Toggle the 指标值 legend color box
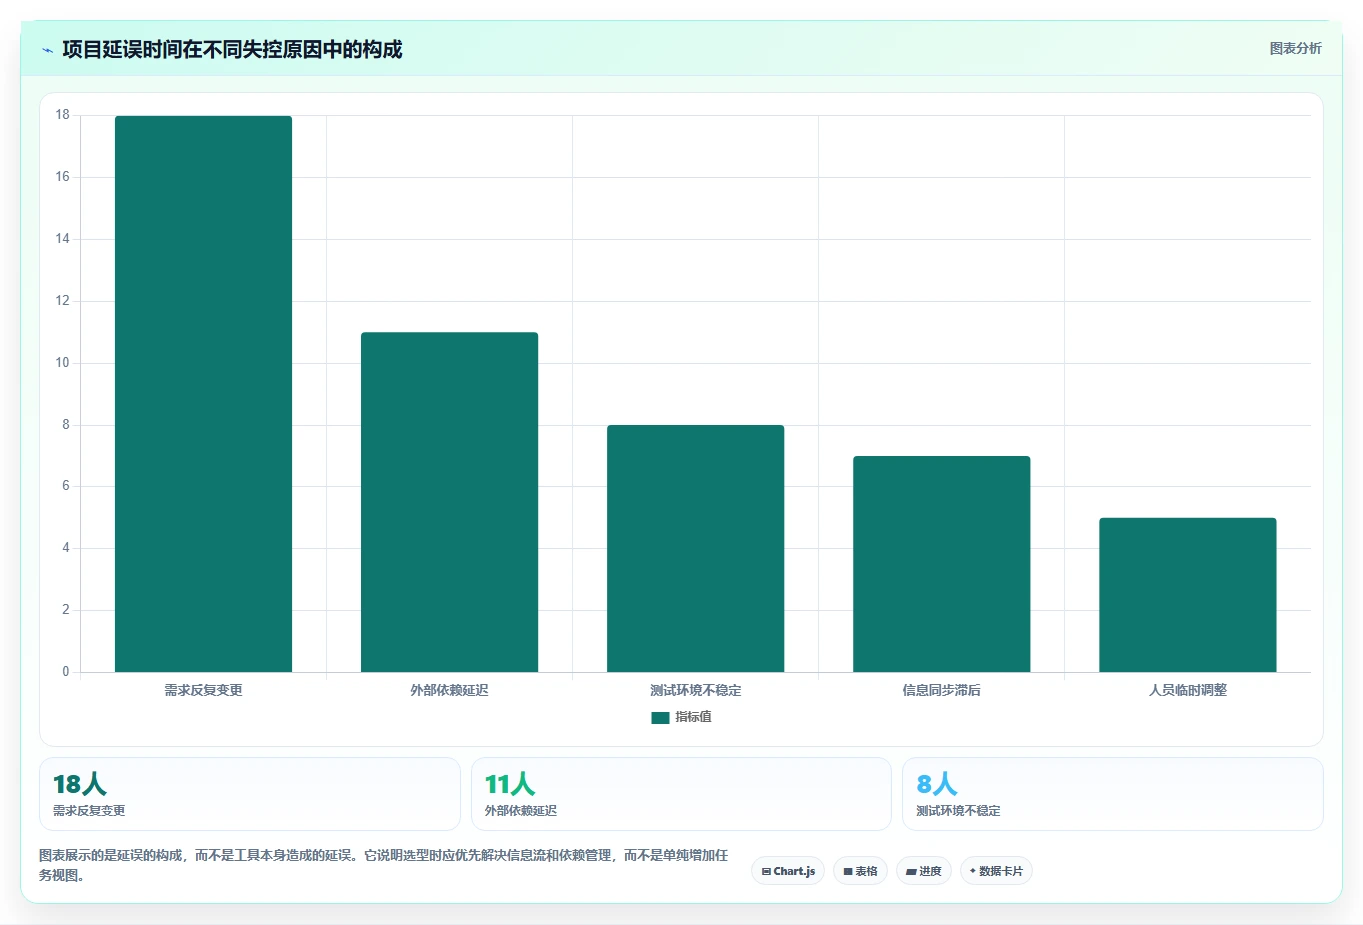 (x=660, y=717)
